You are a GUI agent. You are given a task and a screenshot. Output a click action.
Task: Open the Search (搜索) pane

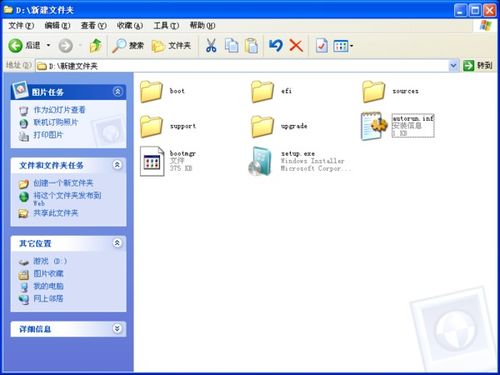click(x=128, y=46)
